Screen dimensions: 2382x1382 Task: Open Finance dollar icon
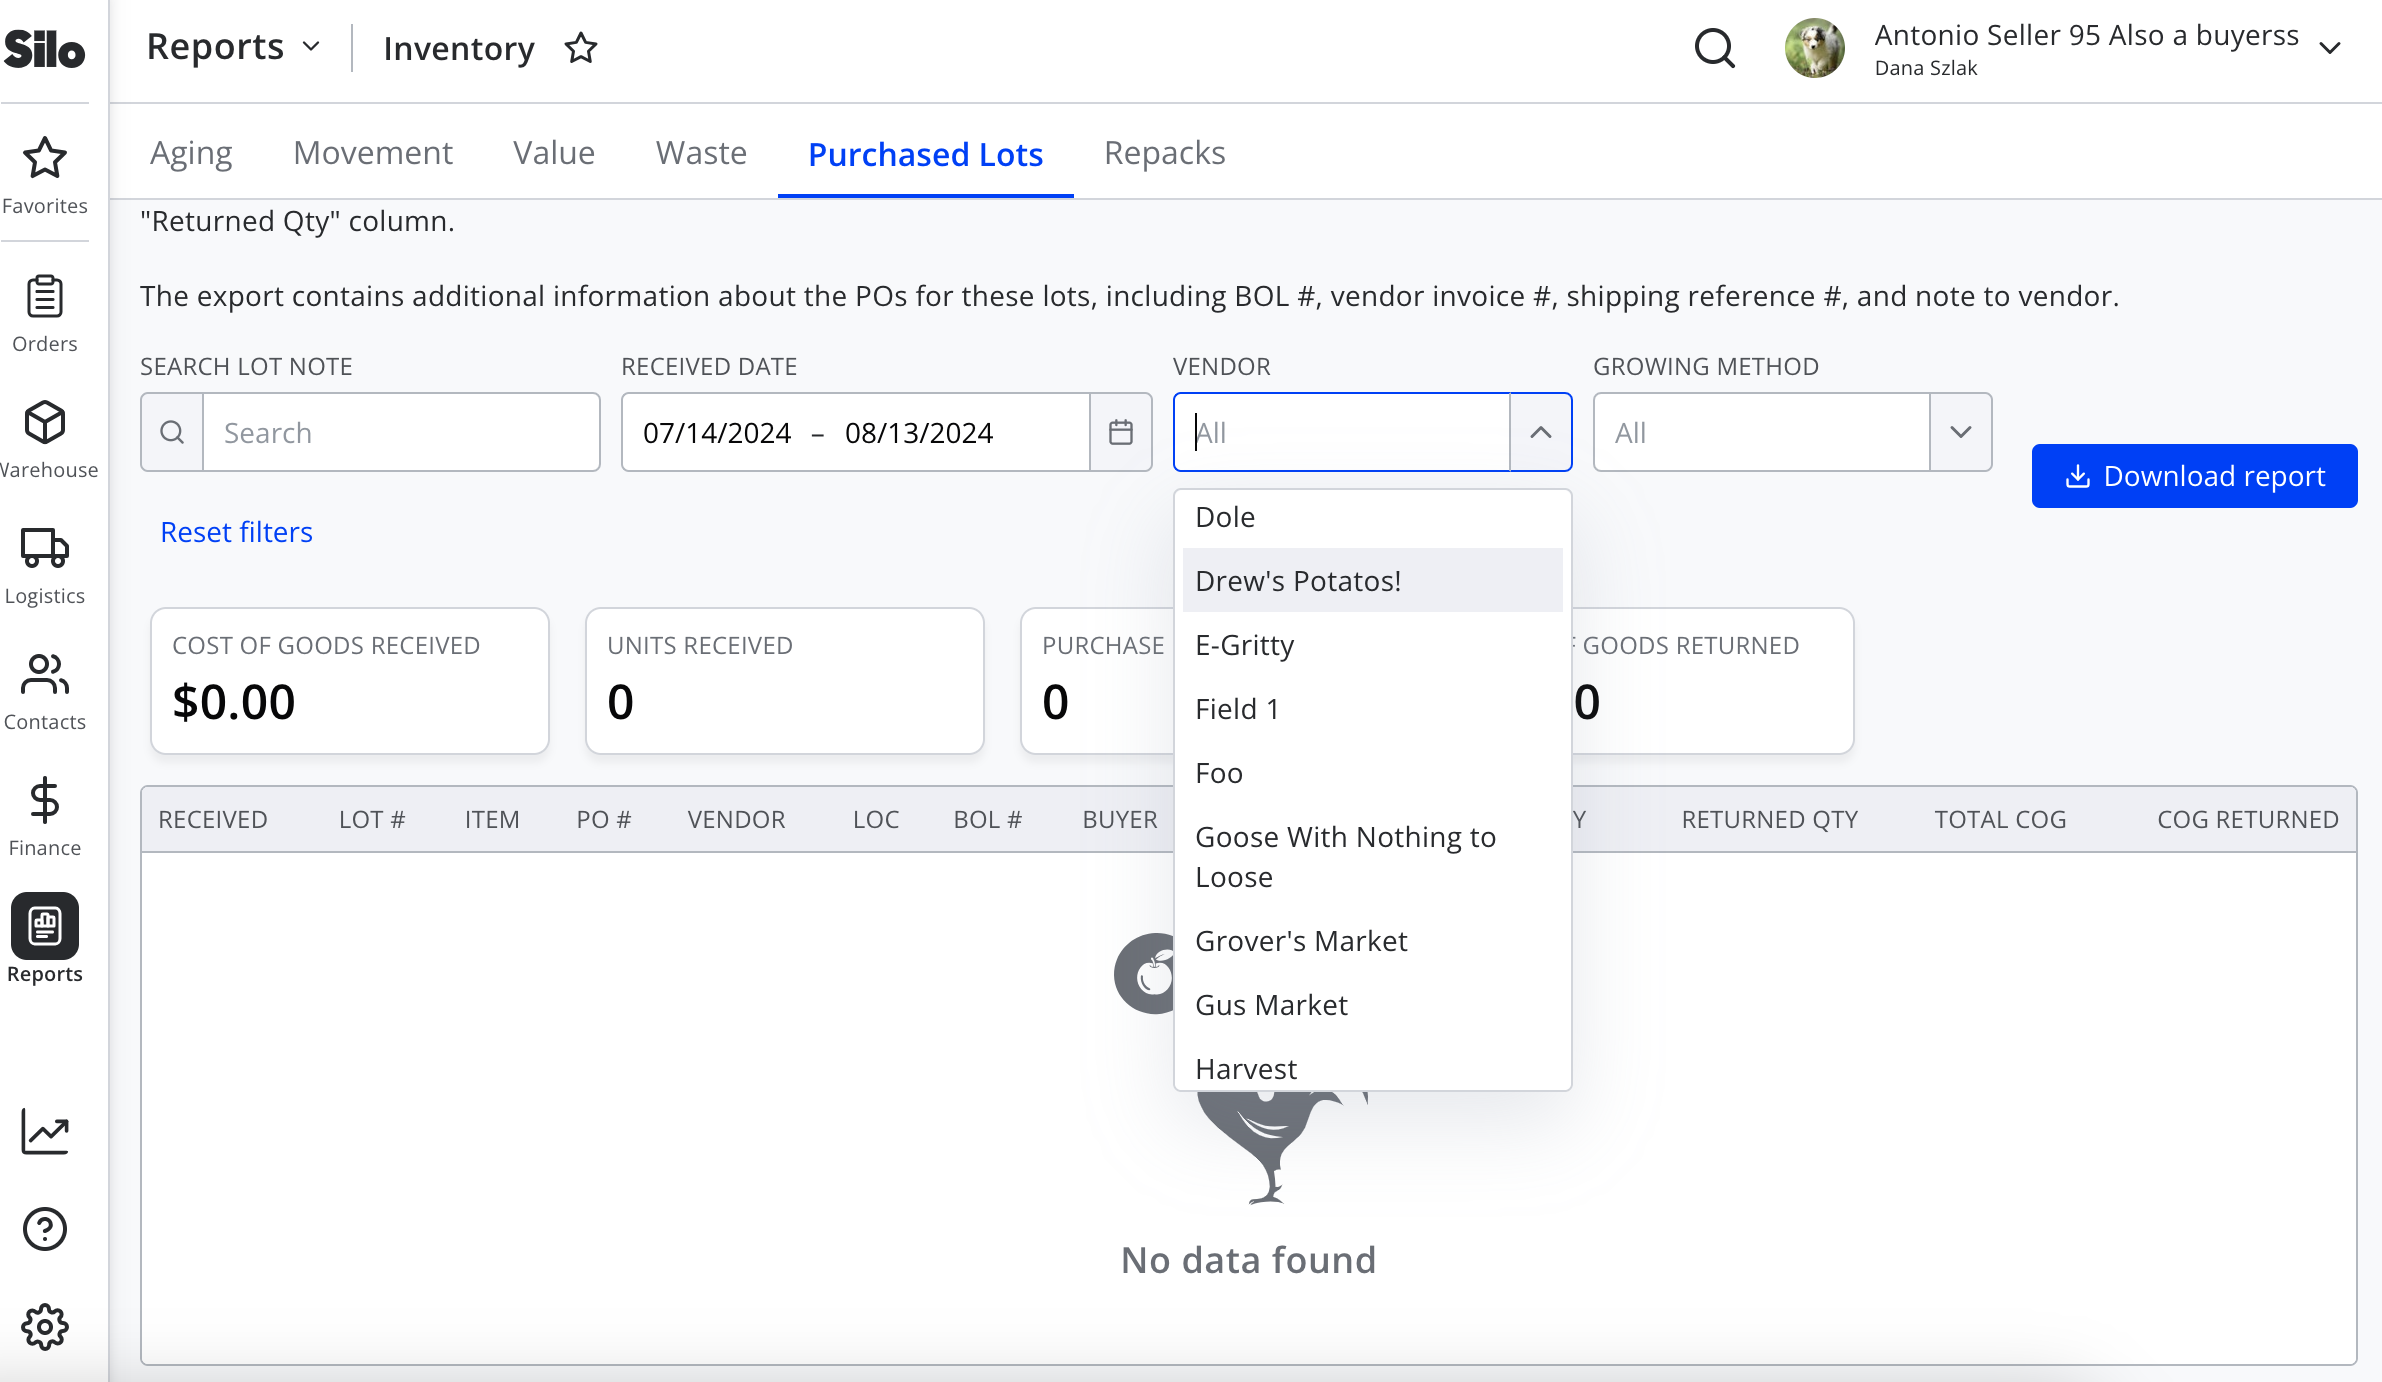[44, 801]
